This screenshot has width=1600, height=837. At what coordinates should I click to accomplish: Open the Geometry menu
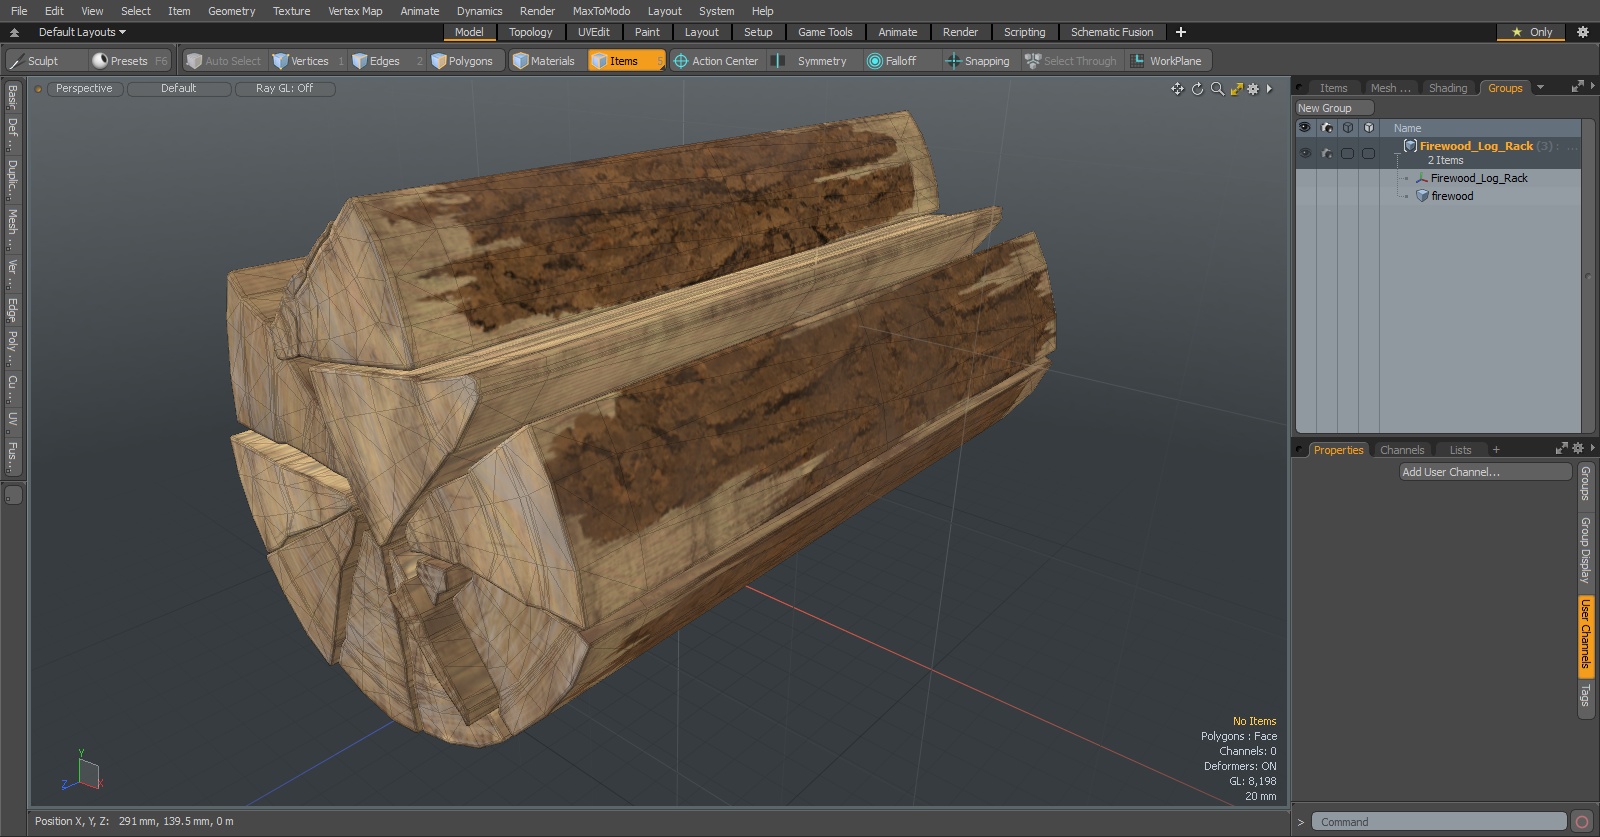231,11
